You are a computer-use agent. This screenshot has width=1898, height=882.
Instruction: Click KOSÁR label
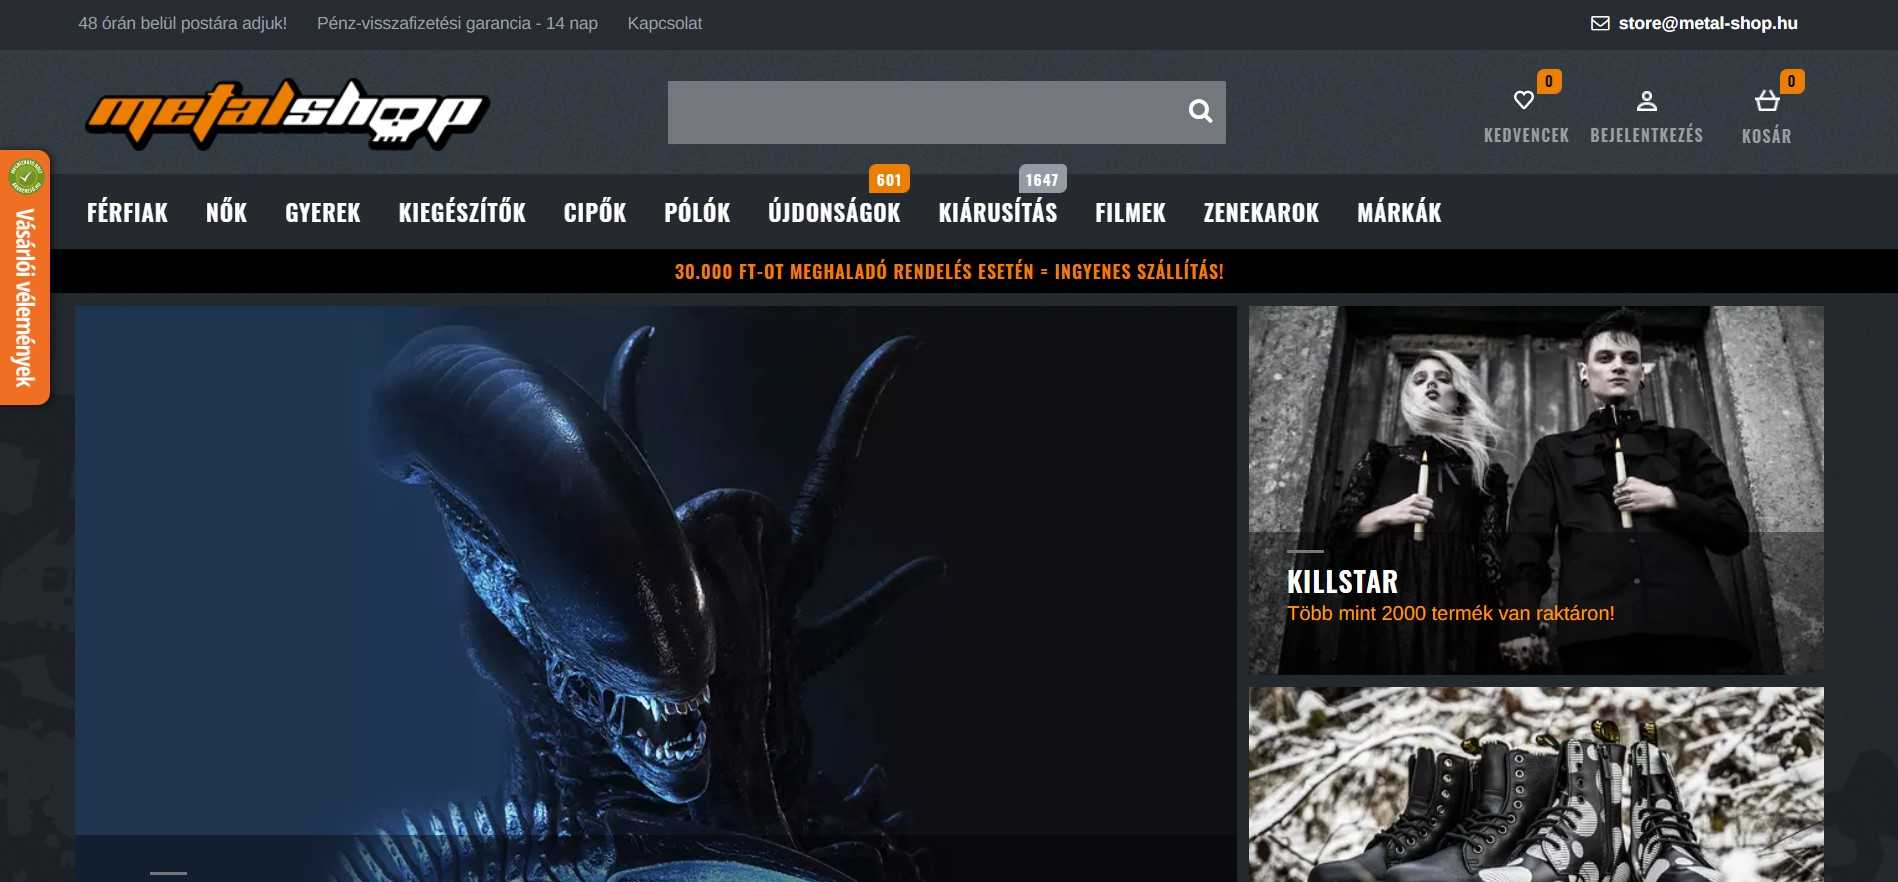[x=1767, y=135]
